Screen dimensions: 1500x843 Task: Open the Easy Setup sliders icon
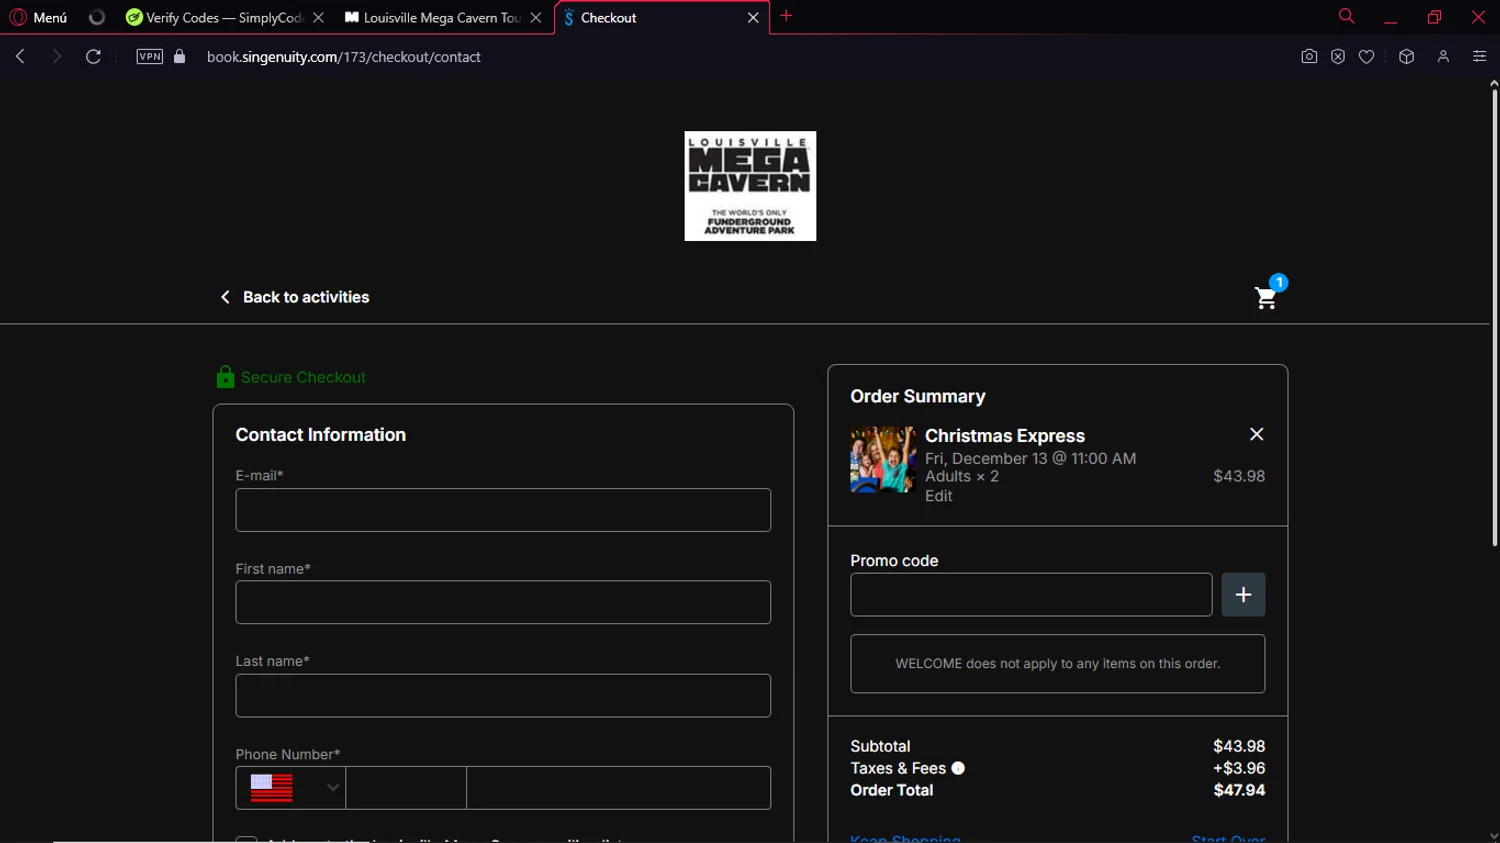(1479, 57)
